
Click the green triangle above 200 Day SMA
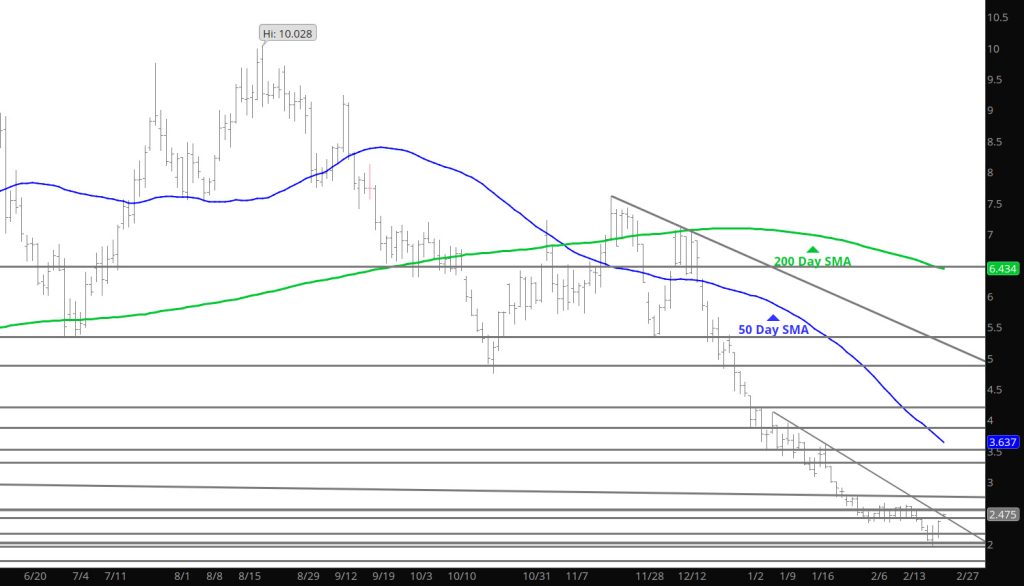point(812,249)
